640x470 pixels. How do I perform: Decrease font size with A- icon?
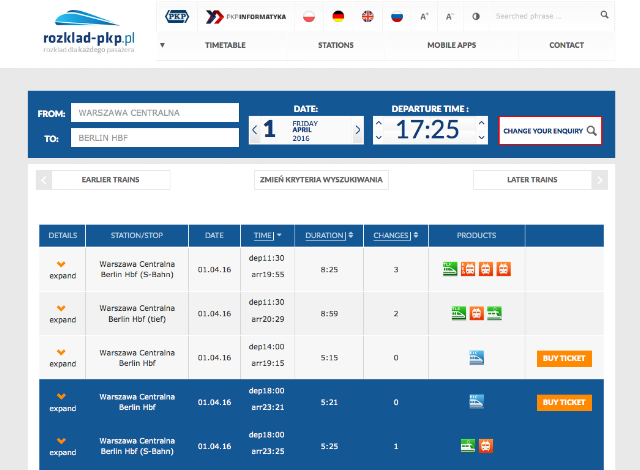click(x=450, y=17)
